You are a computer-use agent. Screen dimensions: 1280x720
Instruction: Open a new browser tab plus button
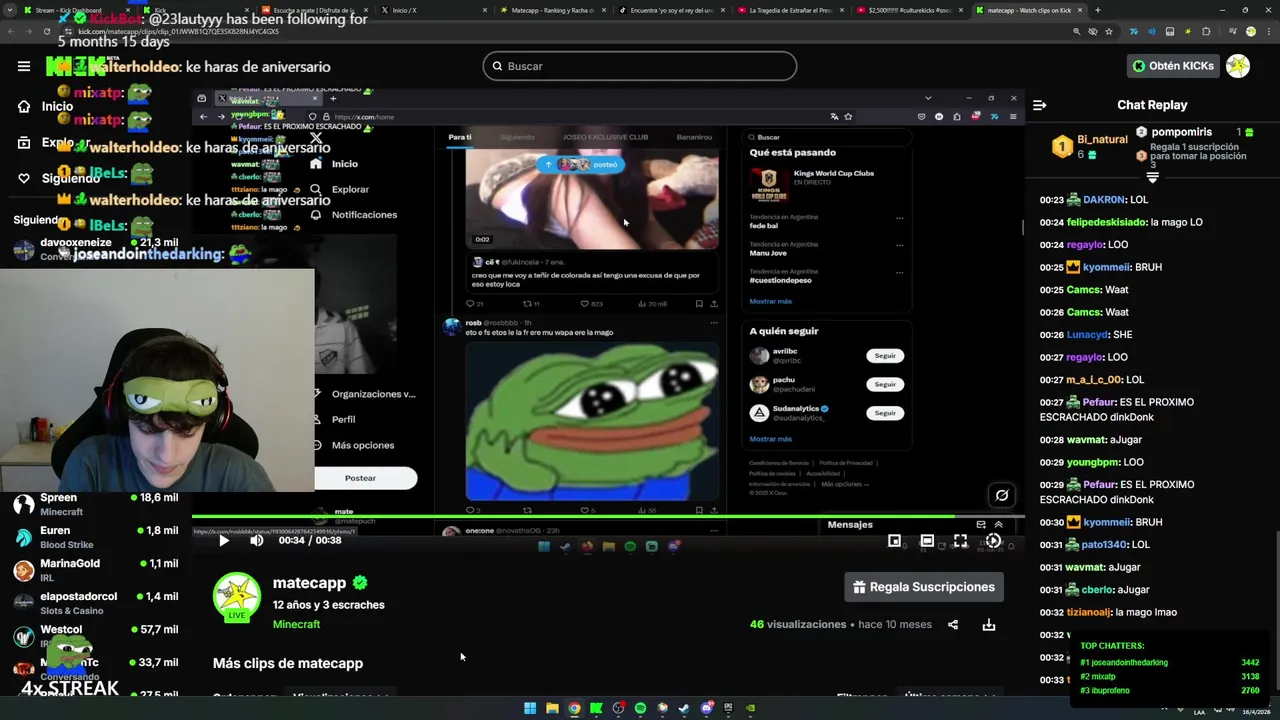click(x=1098, y=10)
